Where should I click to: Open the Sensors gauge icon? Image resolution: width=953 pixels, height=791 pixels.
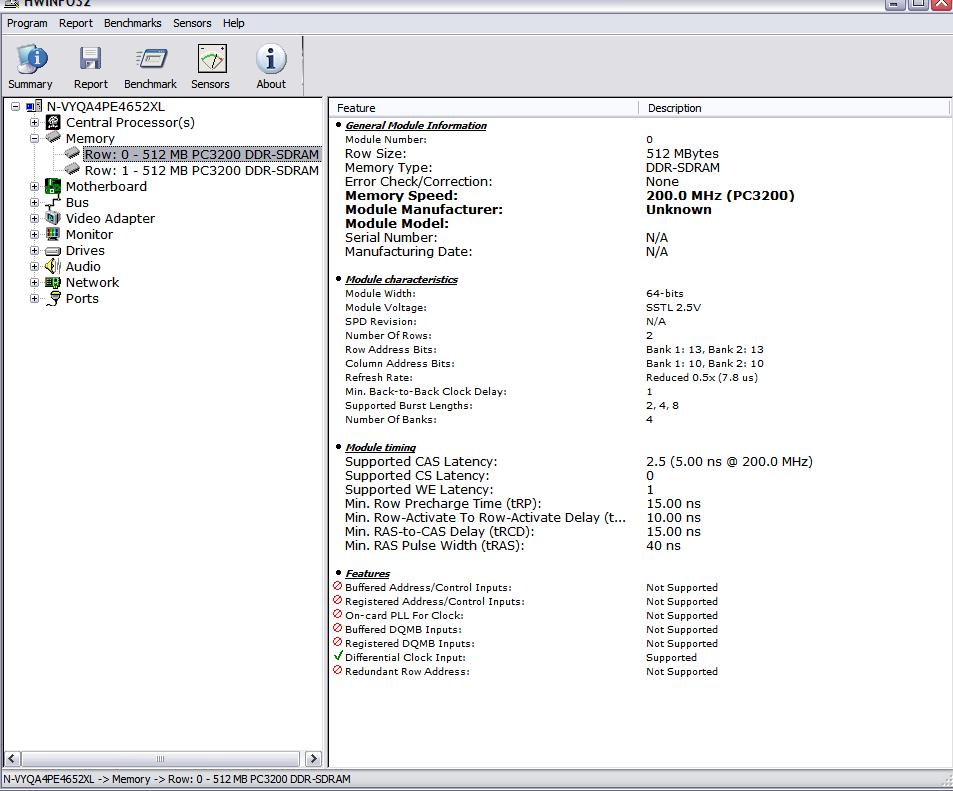[212, 59]
